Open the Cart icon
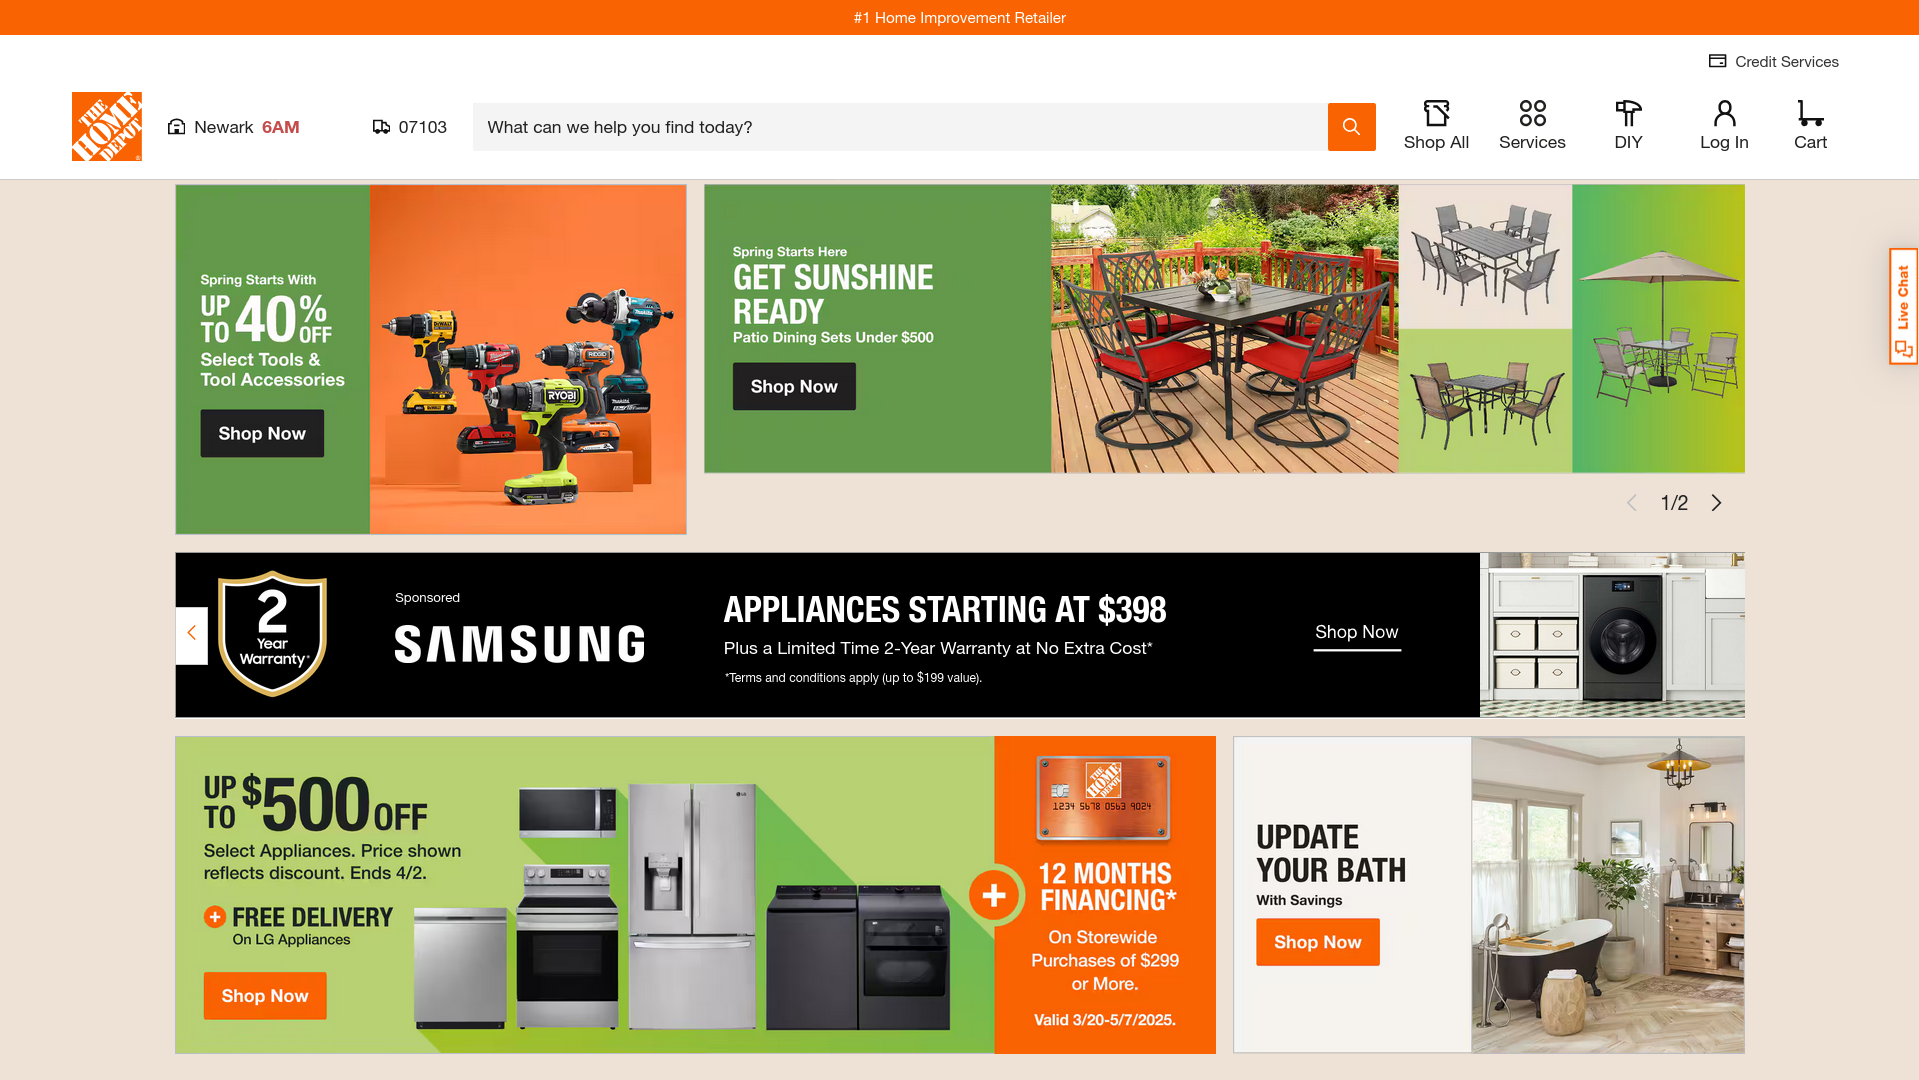This screenshot has height=1080, width=1919. coord(1810,113)
